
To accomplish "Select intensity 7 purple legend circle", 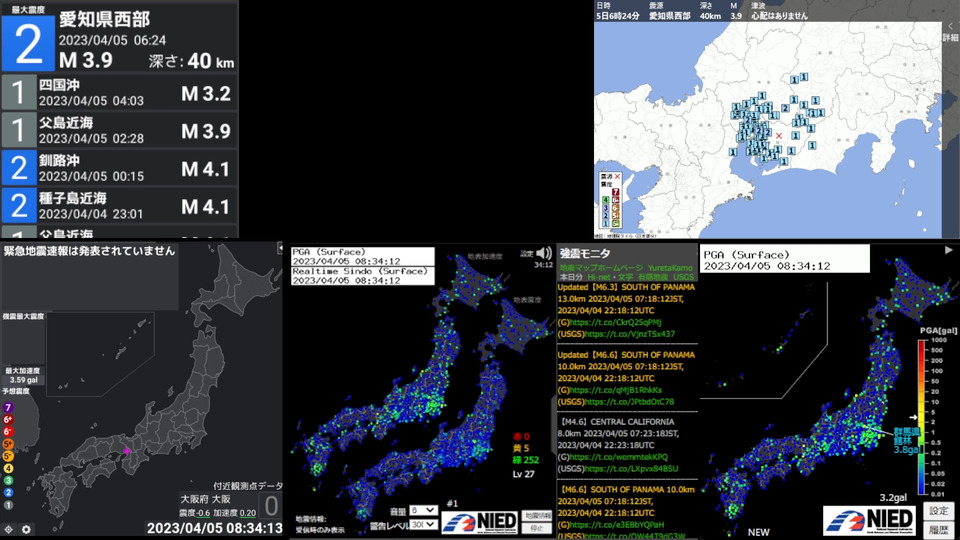I will click(8, 408).
